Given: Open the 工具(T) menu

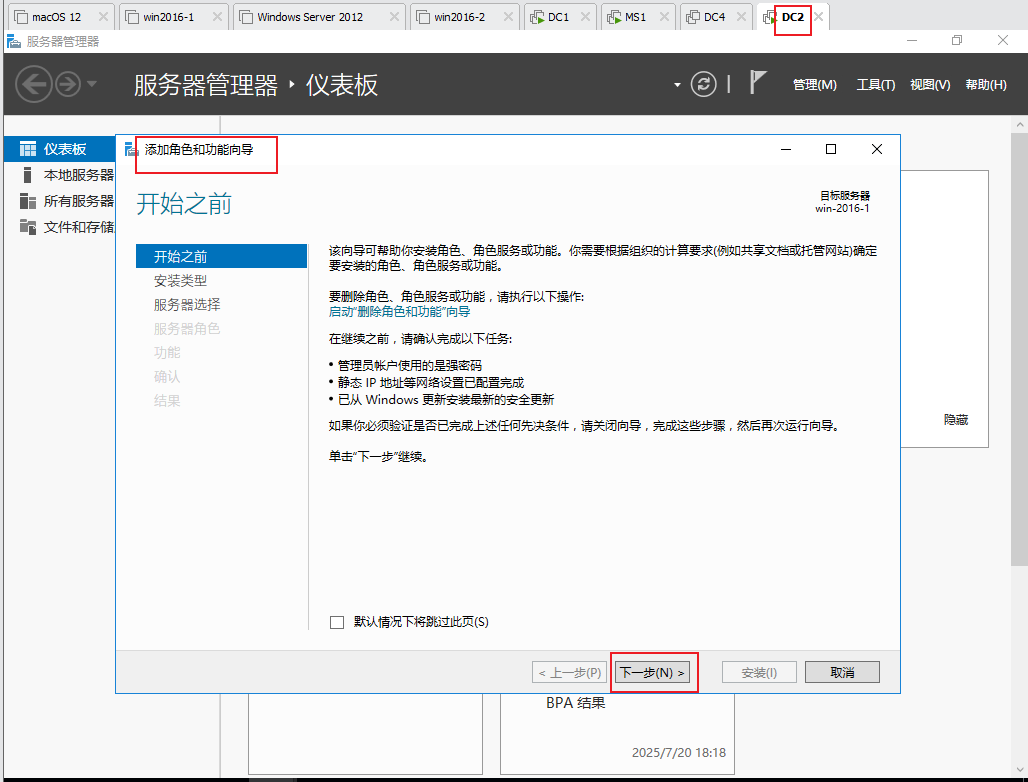Looking at the screenshot, I should 876,85.
